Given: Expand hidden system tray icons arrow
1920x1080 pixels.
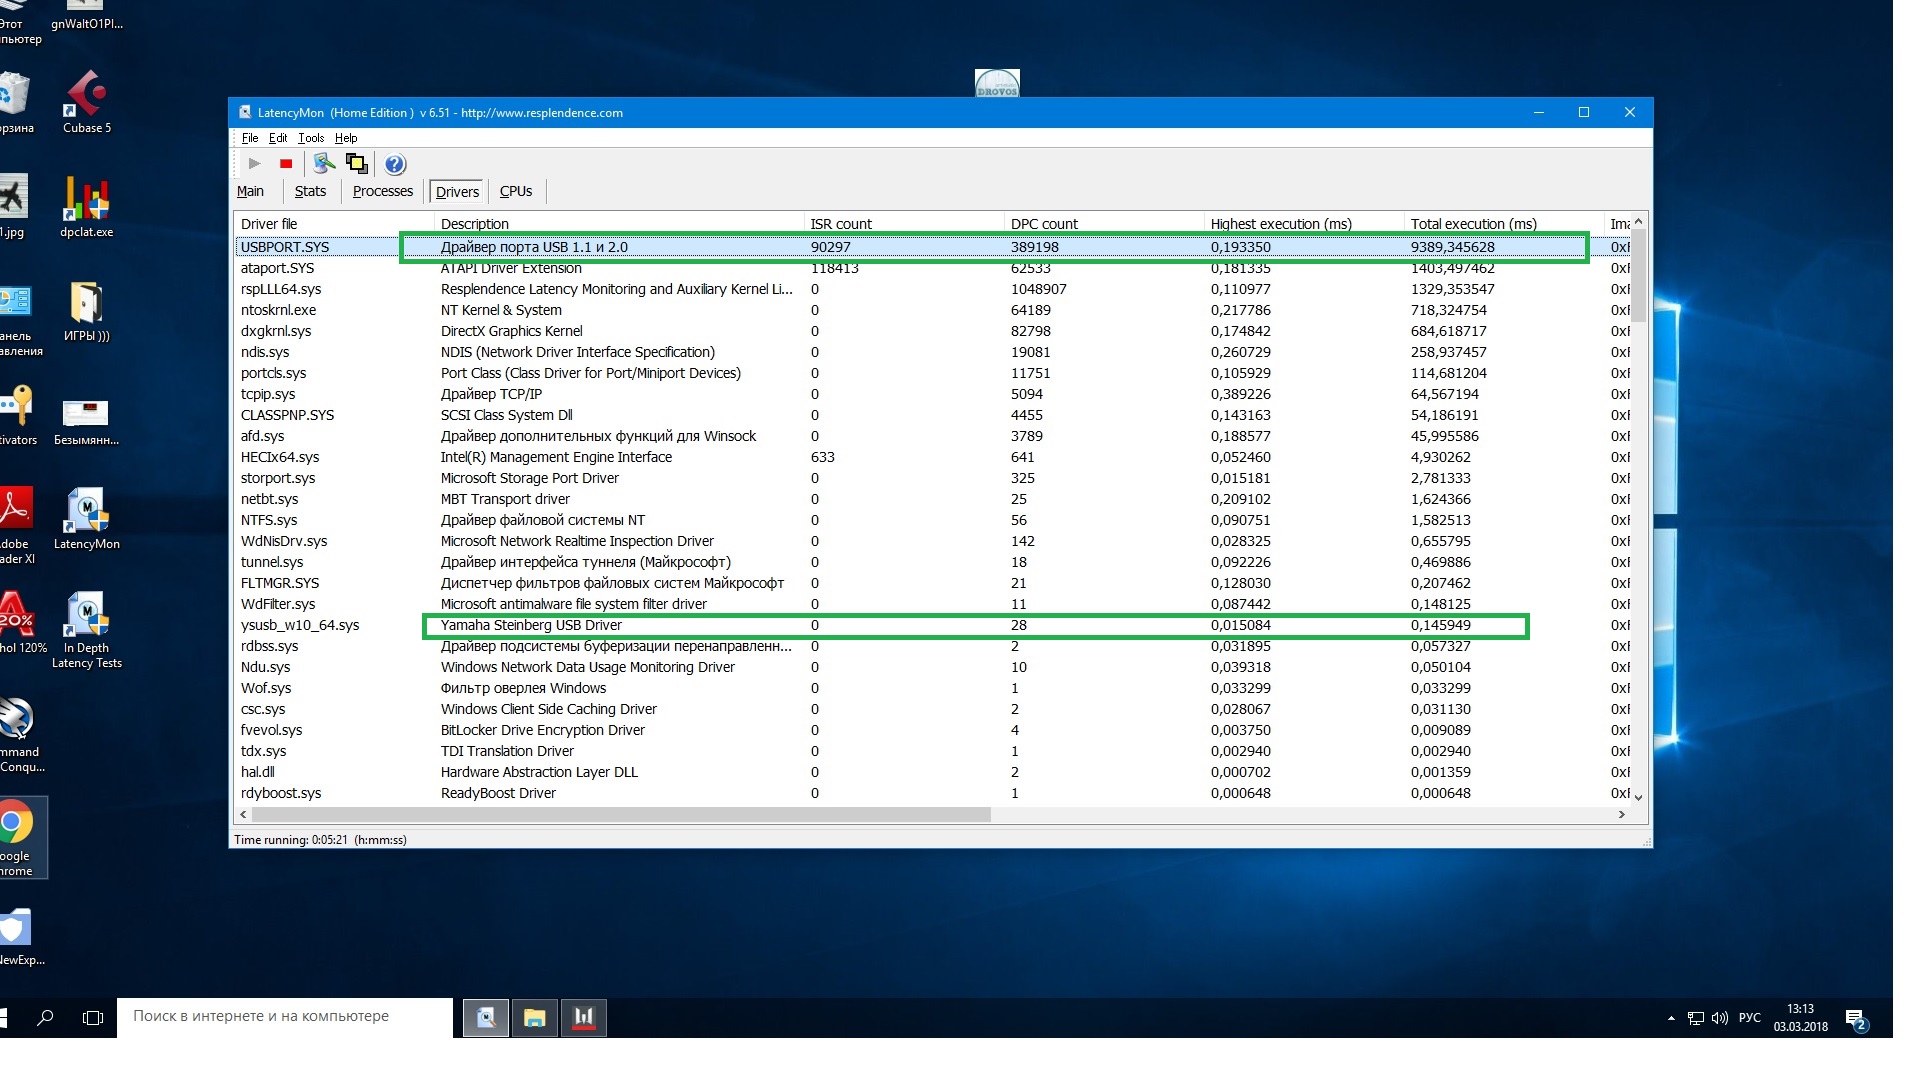Looking at the screenshot, I should (1671, 1018).
